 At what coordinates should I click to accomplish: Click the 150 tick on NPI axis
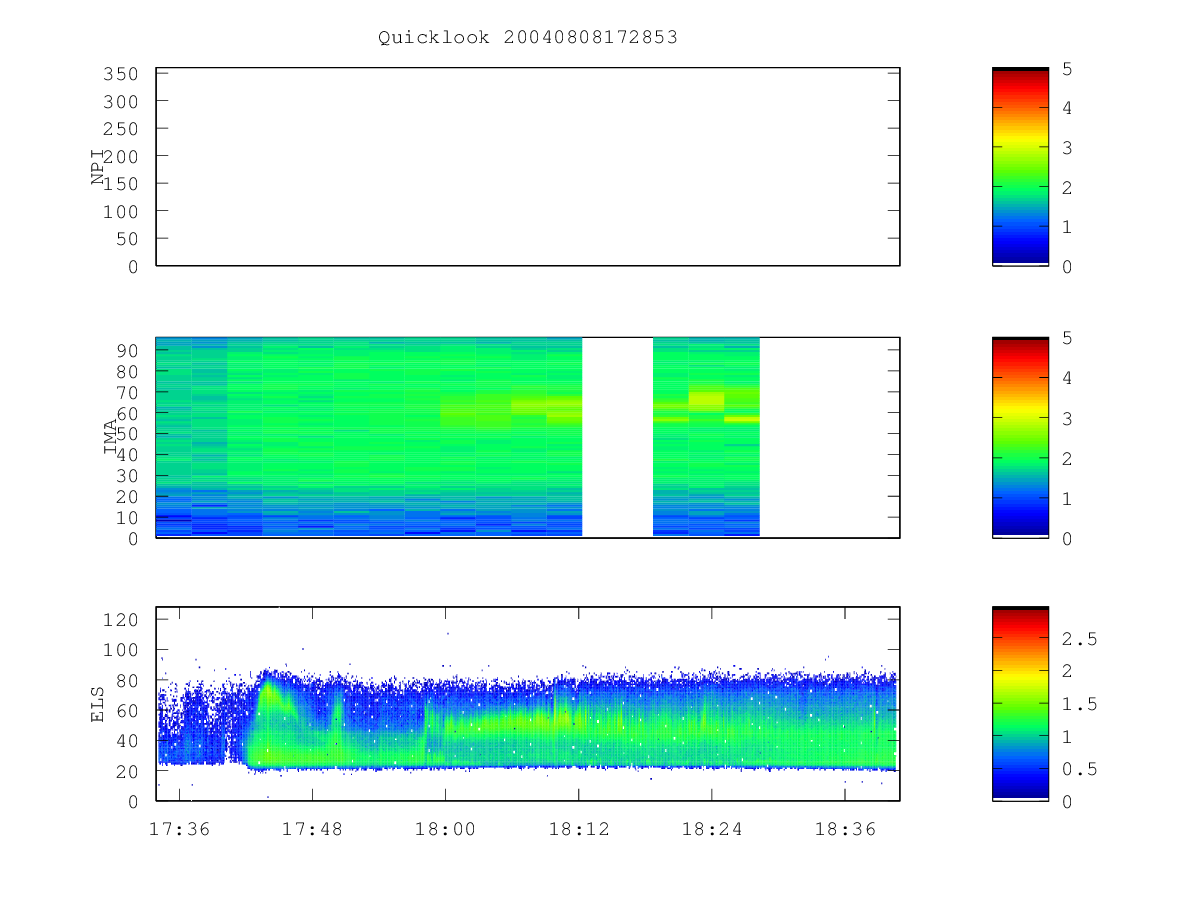coord(121,184)
